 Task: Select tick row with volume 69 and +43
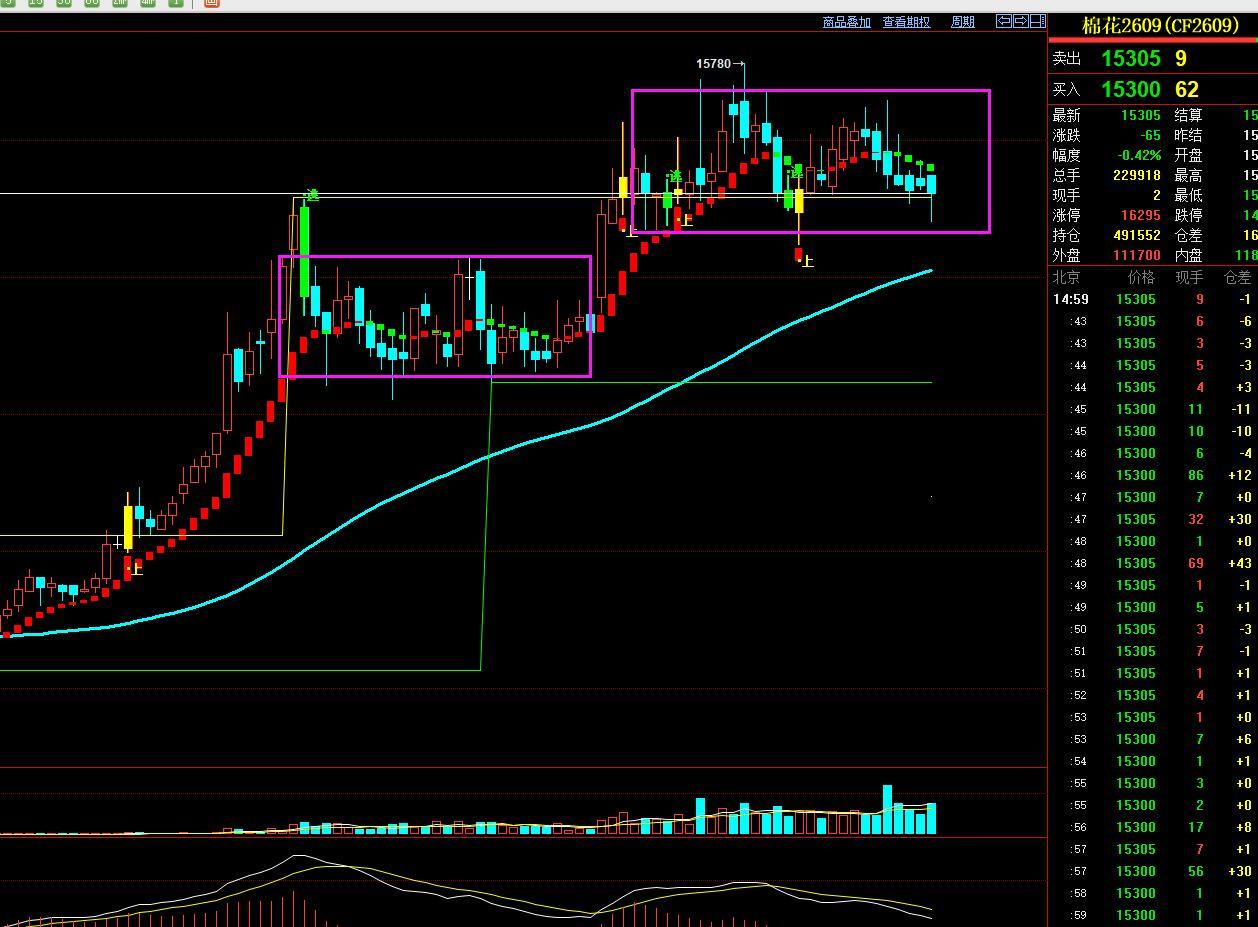point(1153,563)
